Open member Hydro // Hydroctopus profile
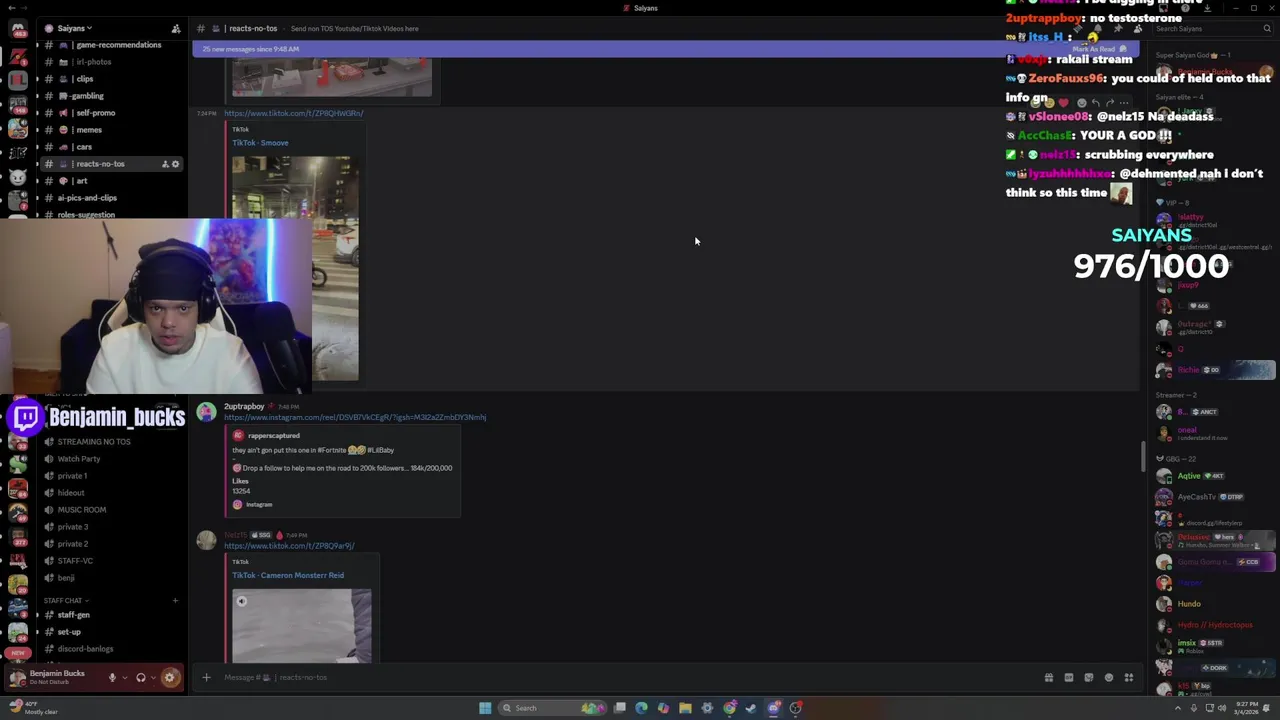The image size is (1280, 720). (x=1215, y=625)
